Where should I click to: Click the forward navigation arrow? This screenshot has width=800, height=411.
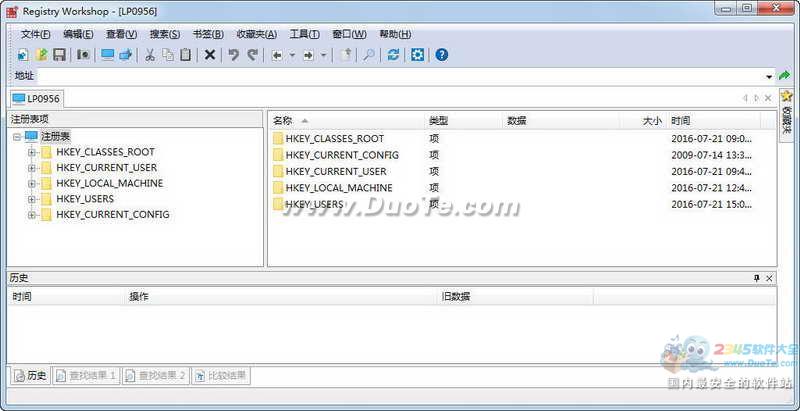[x=308, y=55]
